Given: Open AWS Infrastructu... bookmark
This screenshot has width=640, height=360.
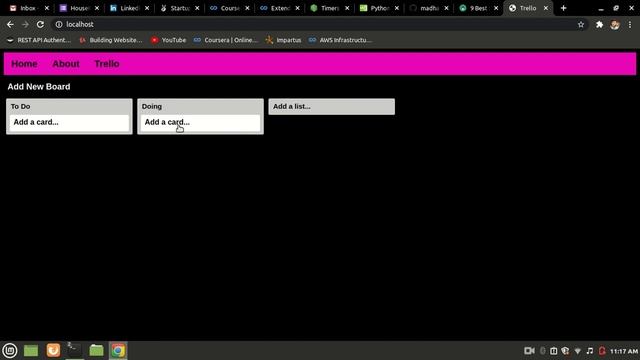Looking at the screenshot, I should (x=340, y=40).
